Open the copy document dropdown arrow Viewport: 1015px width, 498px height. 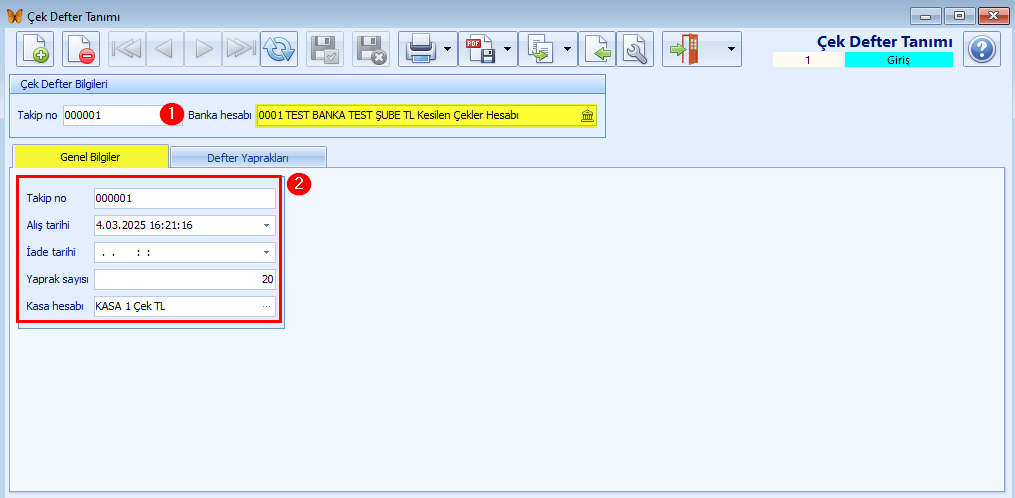568,49
